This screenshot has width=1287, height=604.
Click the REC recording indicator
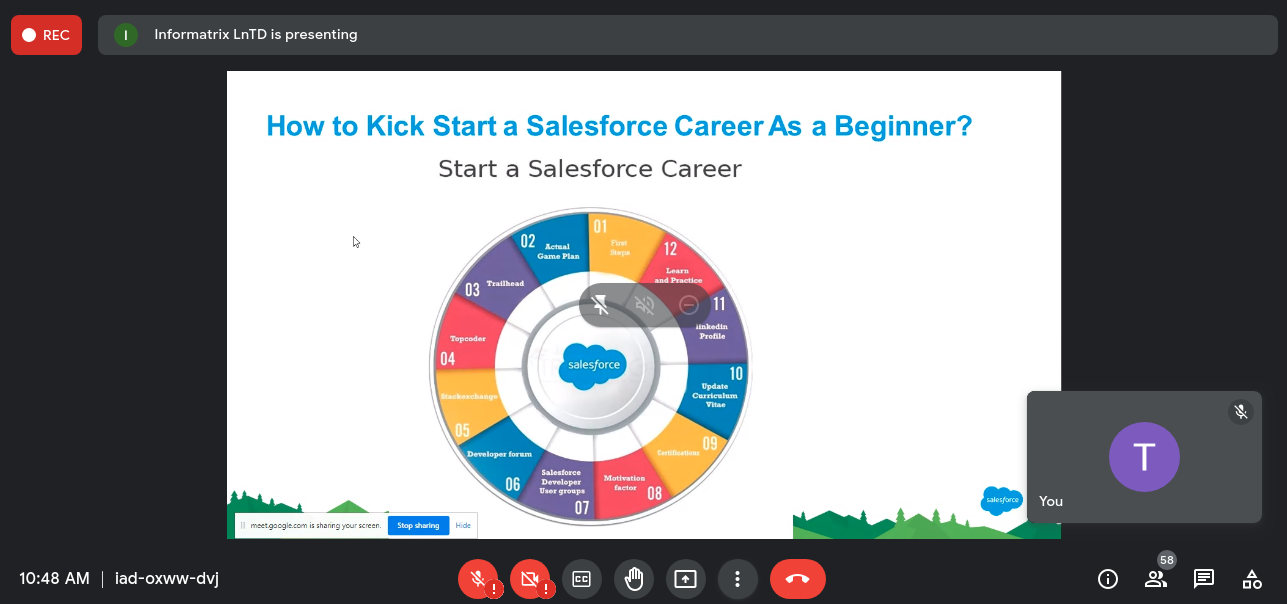(46, 35)
